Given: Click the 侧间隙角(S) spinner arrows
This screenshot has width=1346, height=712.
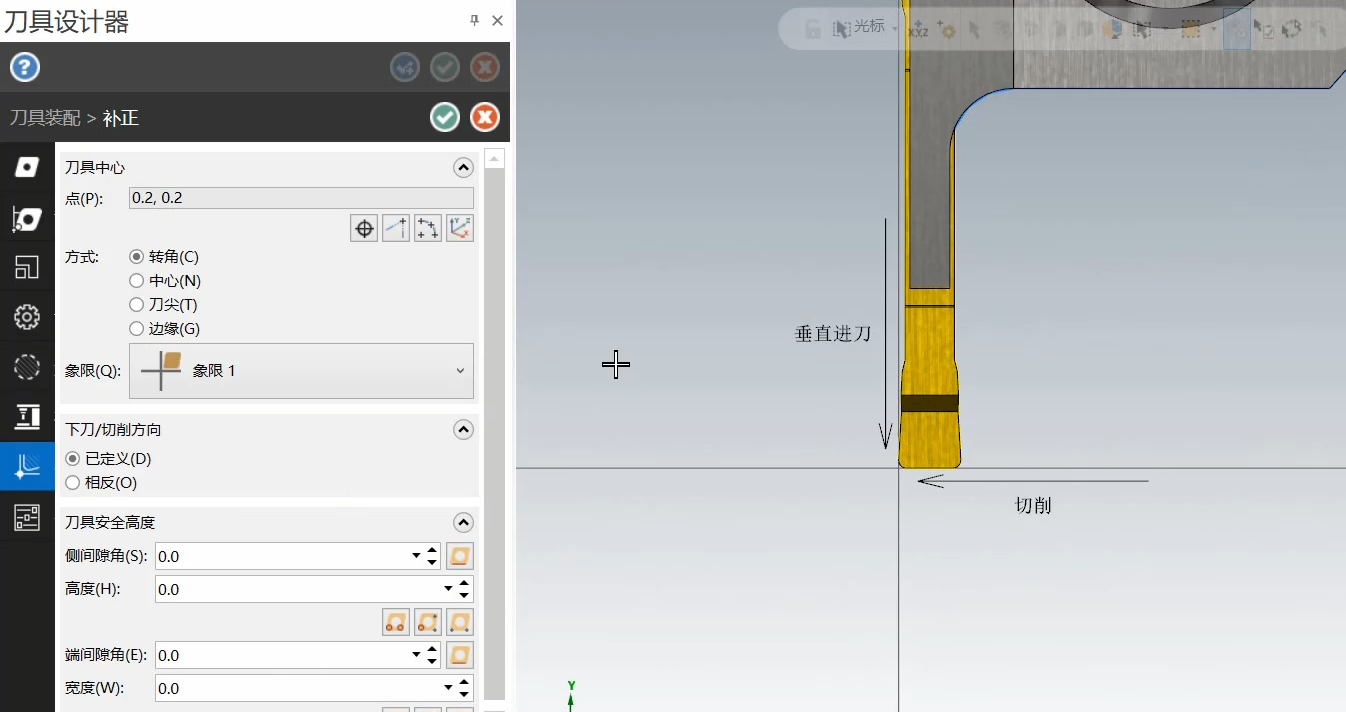Looking at the screenshot, I should pyautogui.click(x=433, y=556).
